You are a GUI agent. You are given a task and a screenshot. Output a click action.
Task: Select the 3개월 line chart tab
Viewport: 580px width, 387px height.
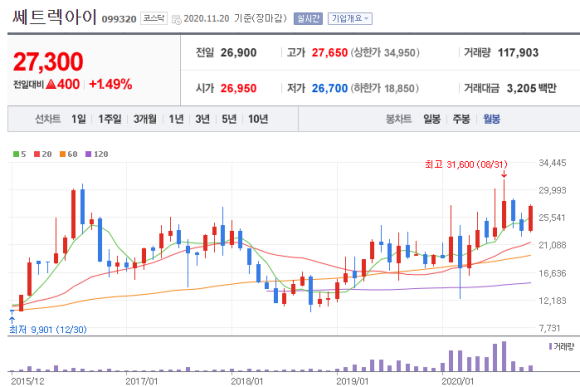tap(145, 119)
